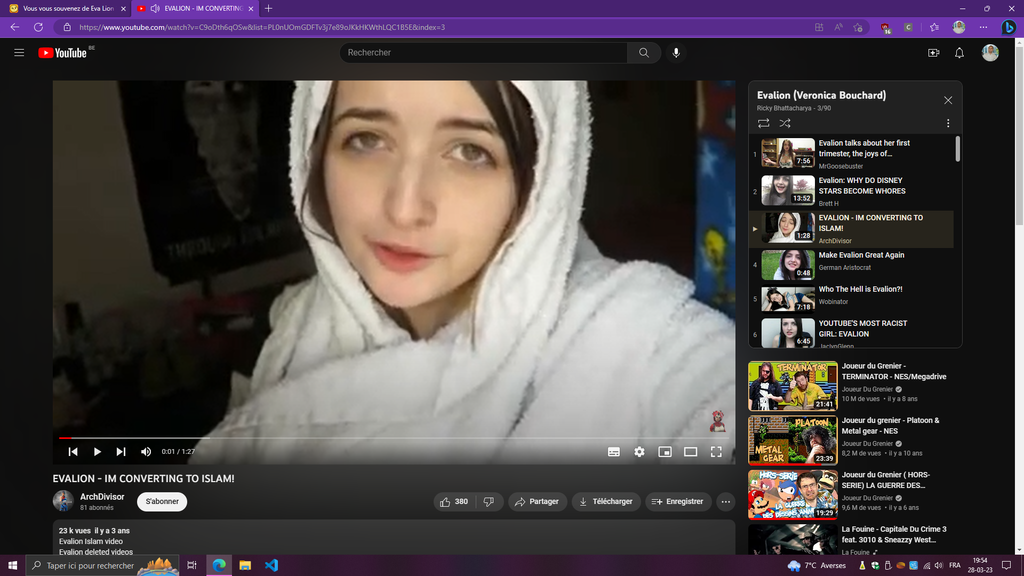Viewport: 1024px width, 576px height.
Task: Open the YouTube hamburger guide menu
Action: 19,53
